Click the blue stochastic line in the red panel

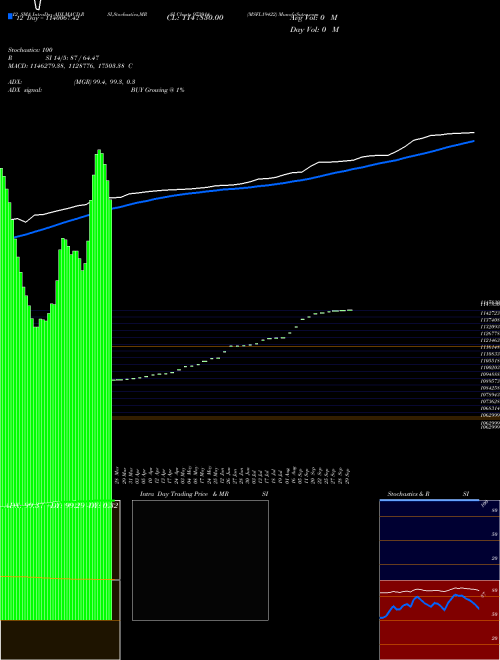coord(429,605)
